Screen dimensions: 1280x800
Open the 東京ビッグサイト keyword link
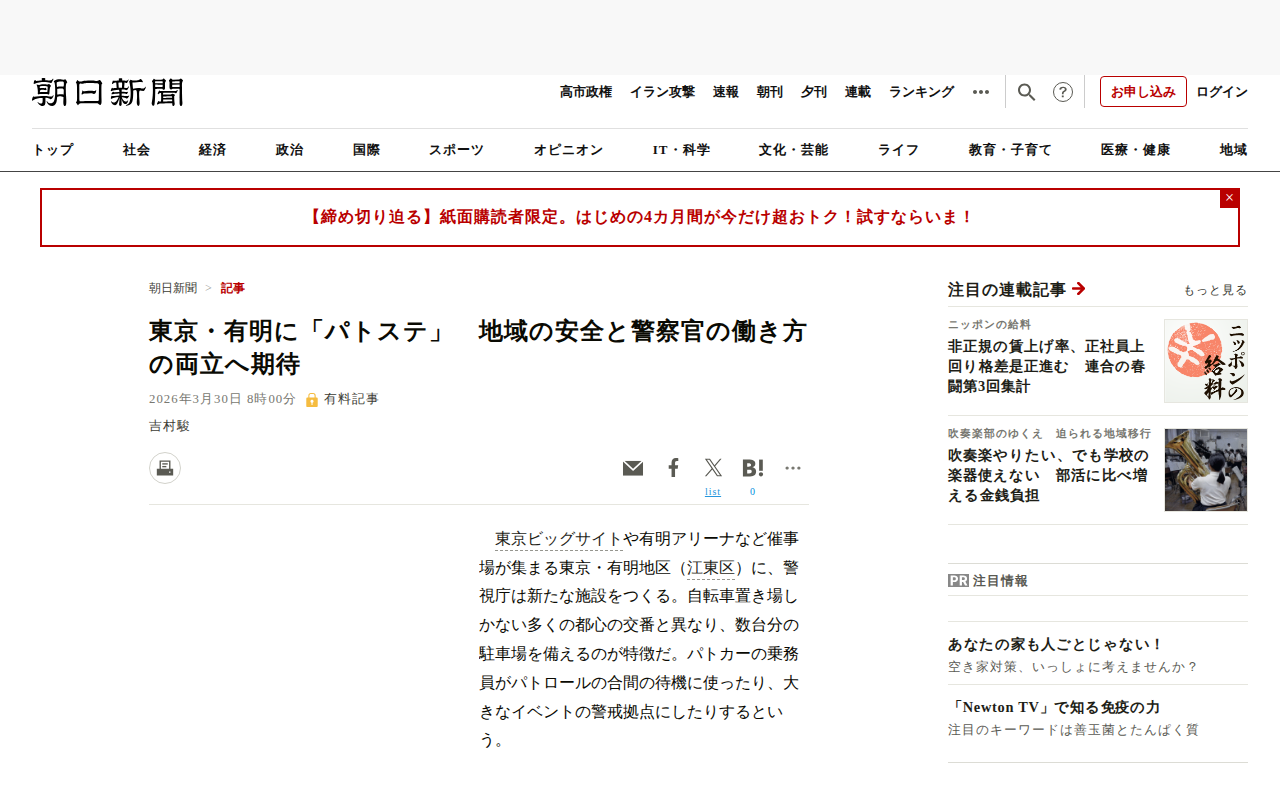[559, 539]
